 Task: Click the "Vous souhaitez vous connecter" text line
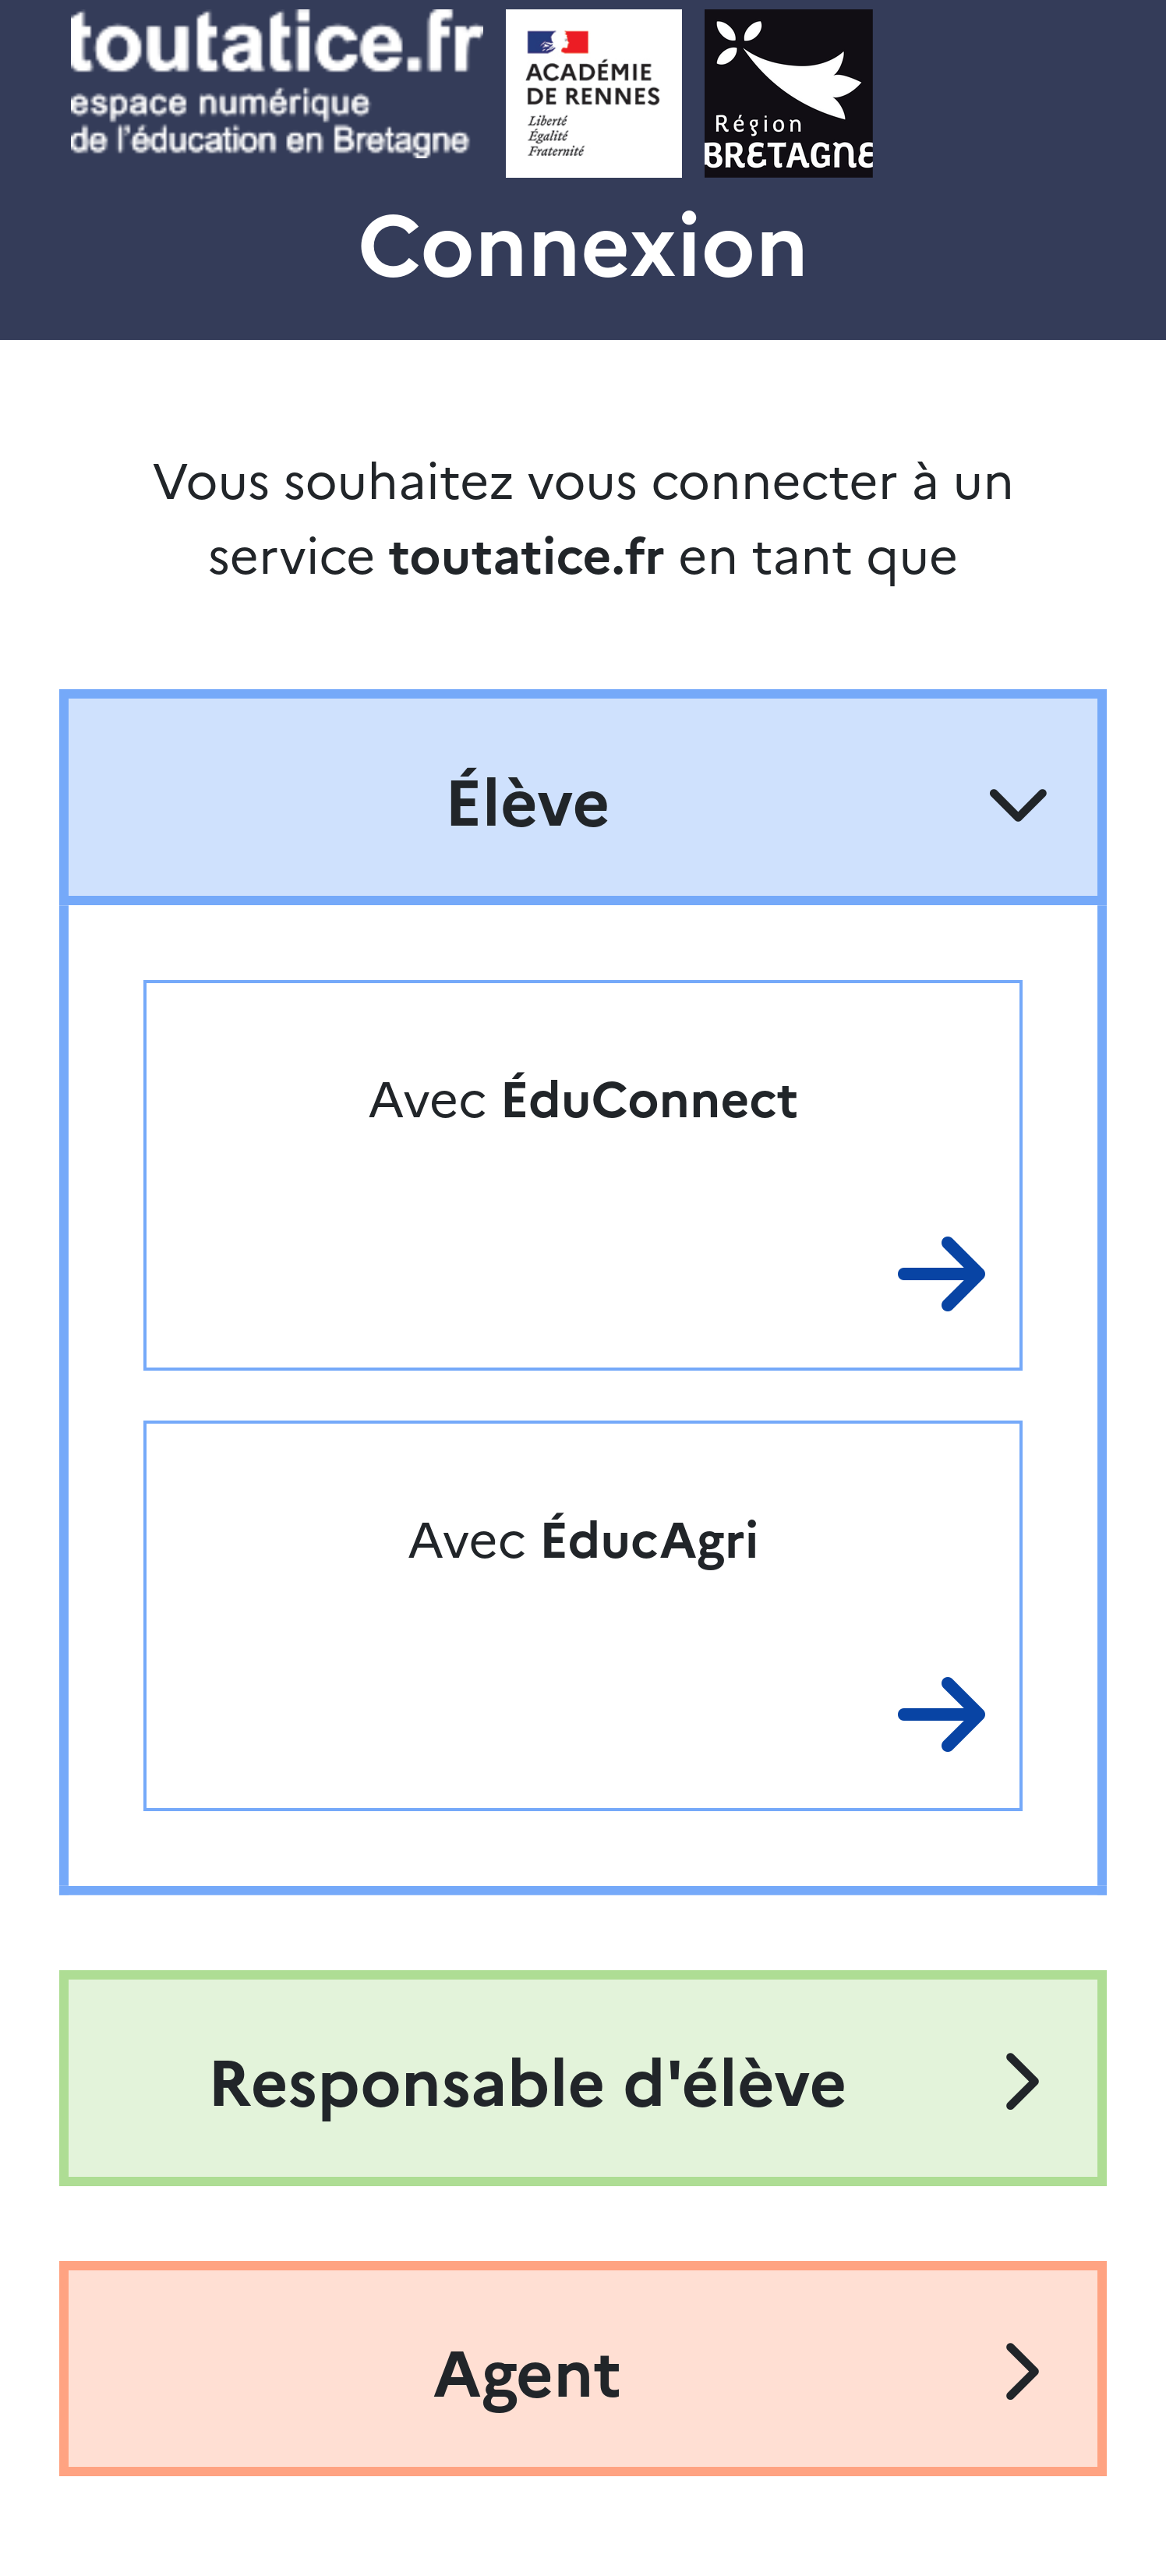(x=583, y=482)
